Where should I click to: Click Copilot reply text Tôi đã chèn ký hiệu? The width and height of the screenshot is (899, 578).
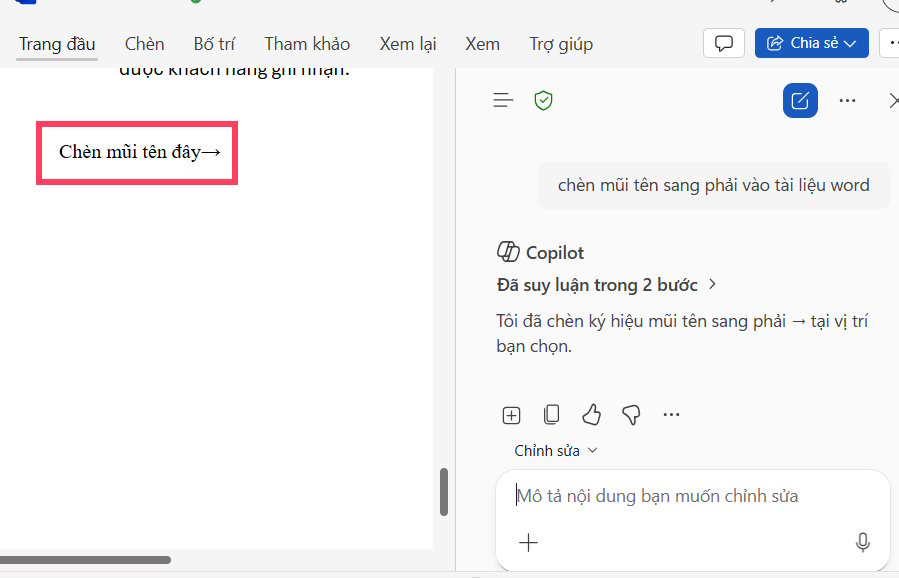pyautogui.click(x=682, y=333)
